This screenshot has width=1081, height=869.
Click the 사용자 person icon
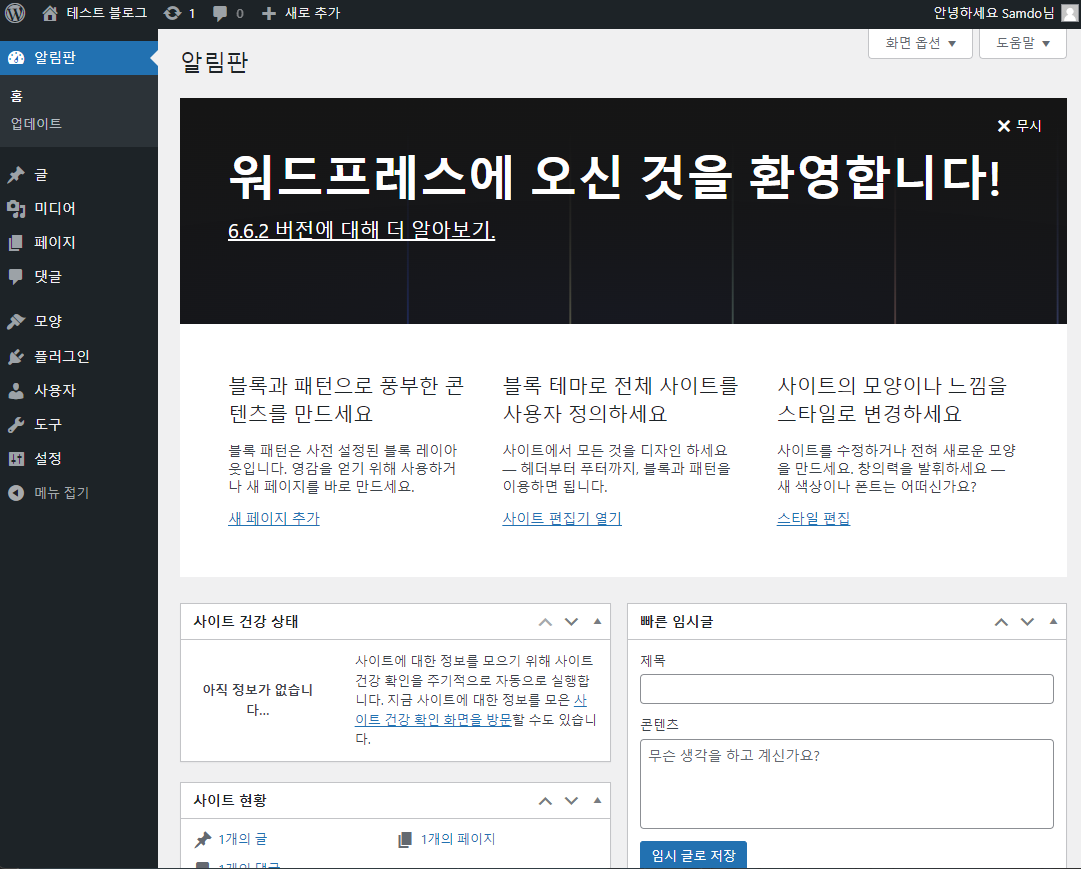pos(16,390)
